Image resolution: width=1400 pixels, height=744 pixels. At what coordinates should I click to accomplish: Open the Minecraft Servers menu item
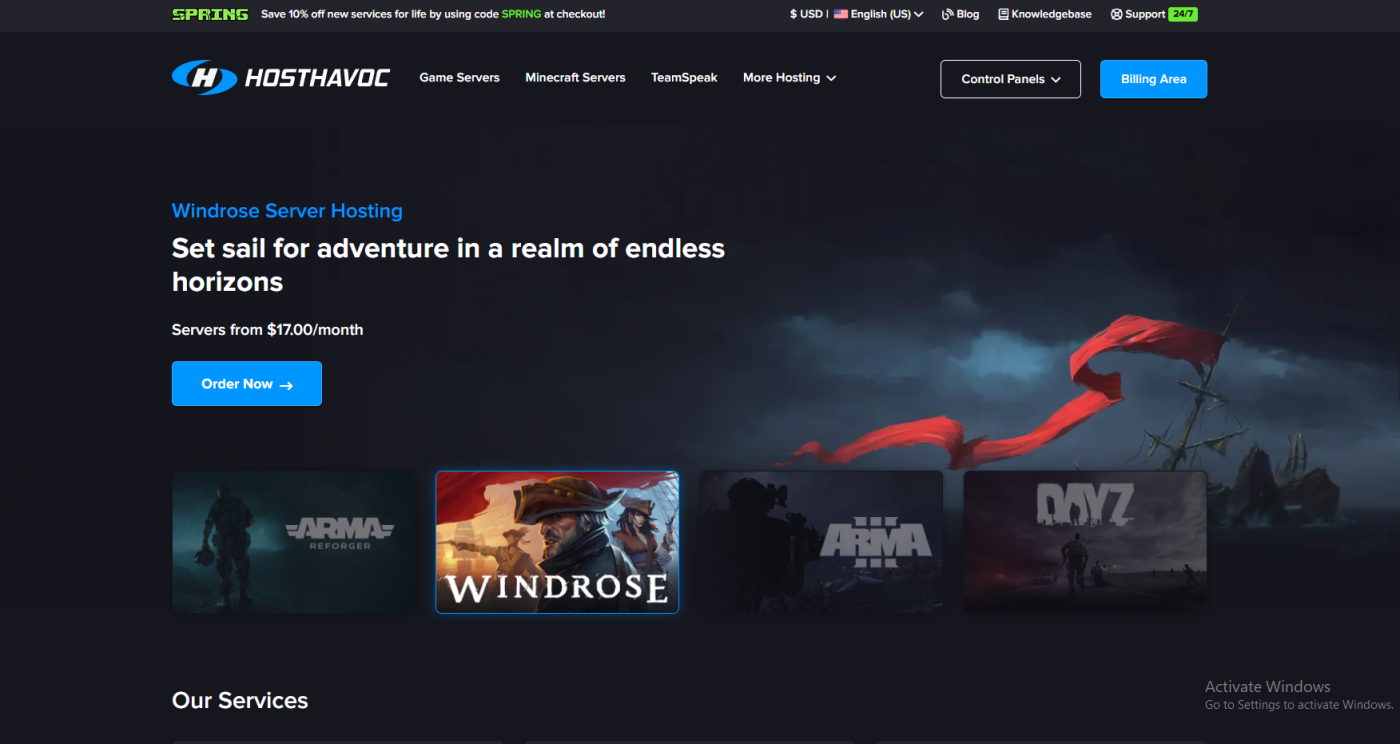575,78
